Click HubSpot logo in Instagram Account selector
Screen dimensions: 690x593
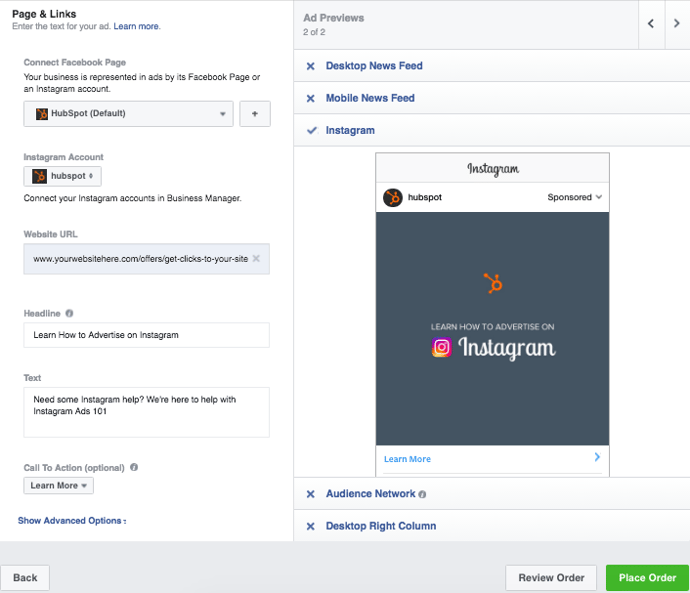click(x=39, y=176)
